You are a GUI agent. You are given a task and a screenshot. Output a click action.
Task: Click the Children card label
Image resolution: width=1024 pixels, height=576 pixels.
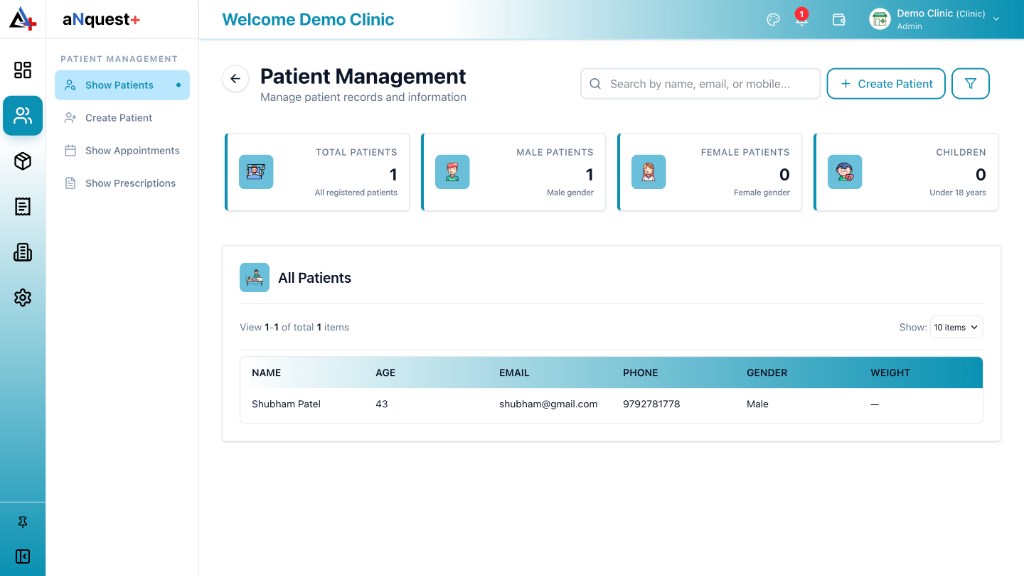click(961, 152)
